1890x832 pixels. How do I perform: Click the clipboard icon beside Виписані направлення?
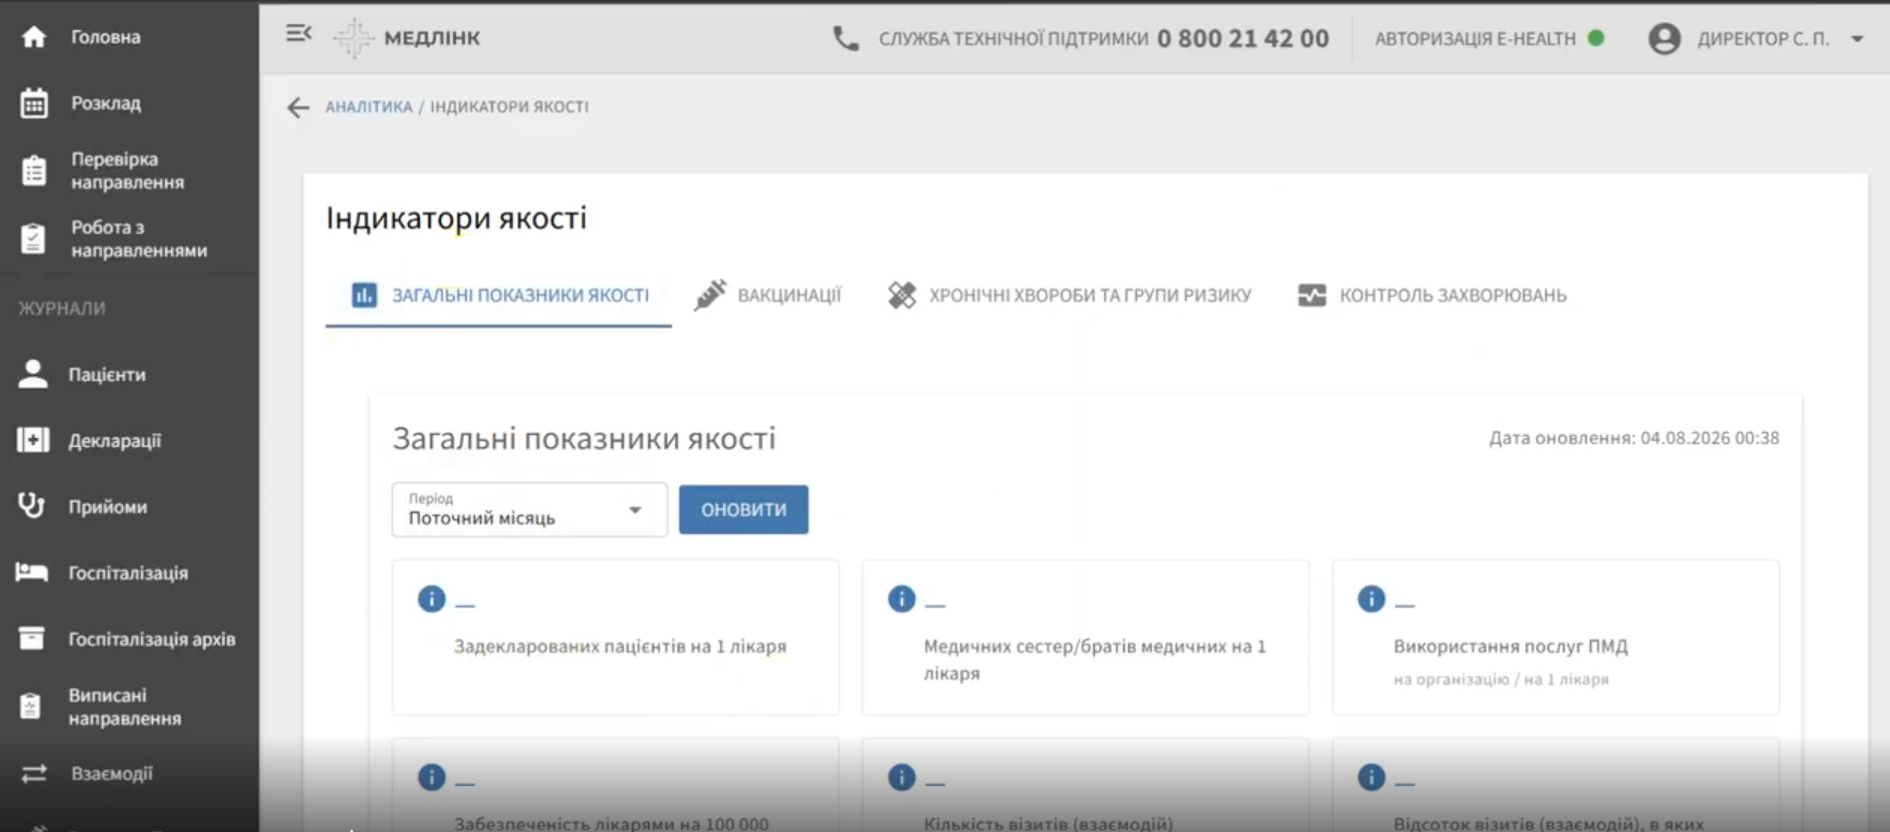(31, 707)
